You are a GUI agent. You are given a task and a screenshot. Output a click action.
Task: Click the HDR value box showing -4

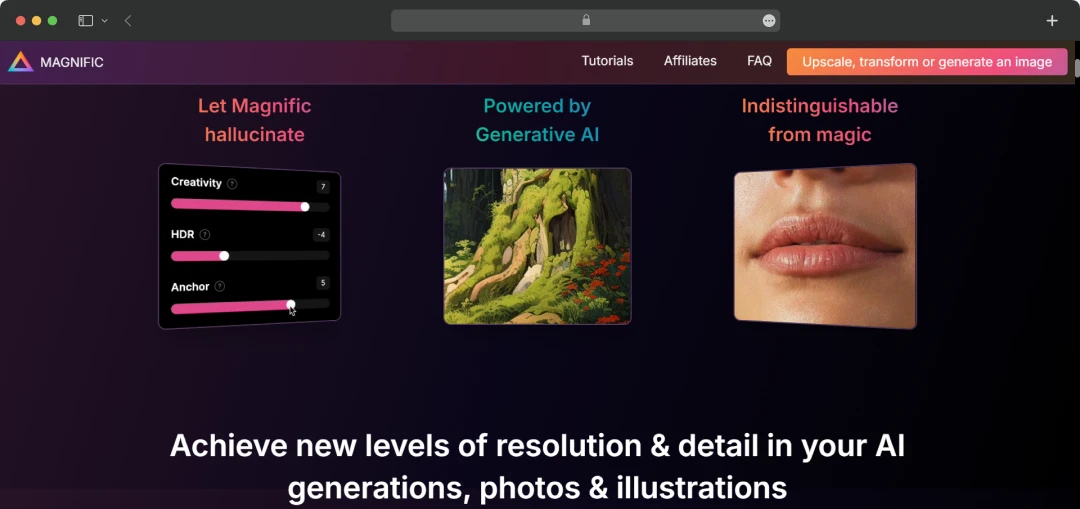pyautogui.click(x=321, y=236)
